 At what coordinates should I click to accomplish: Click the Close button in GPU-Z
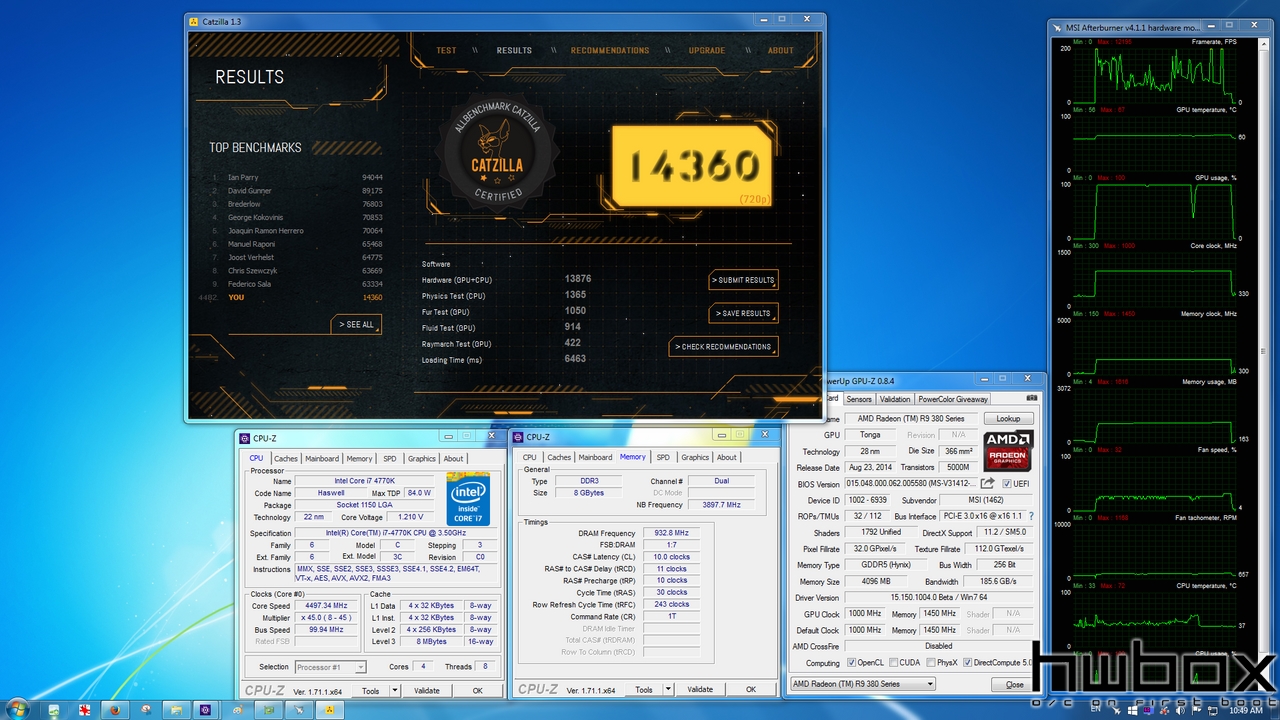[1014, 685]
